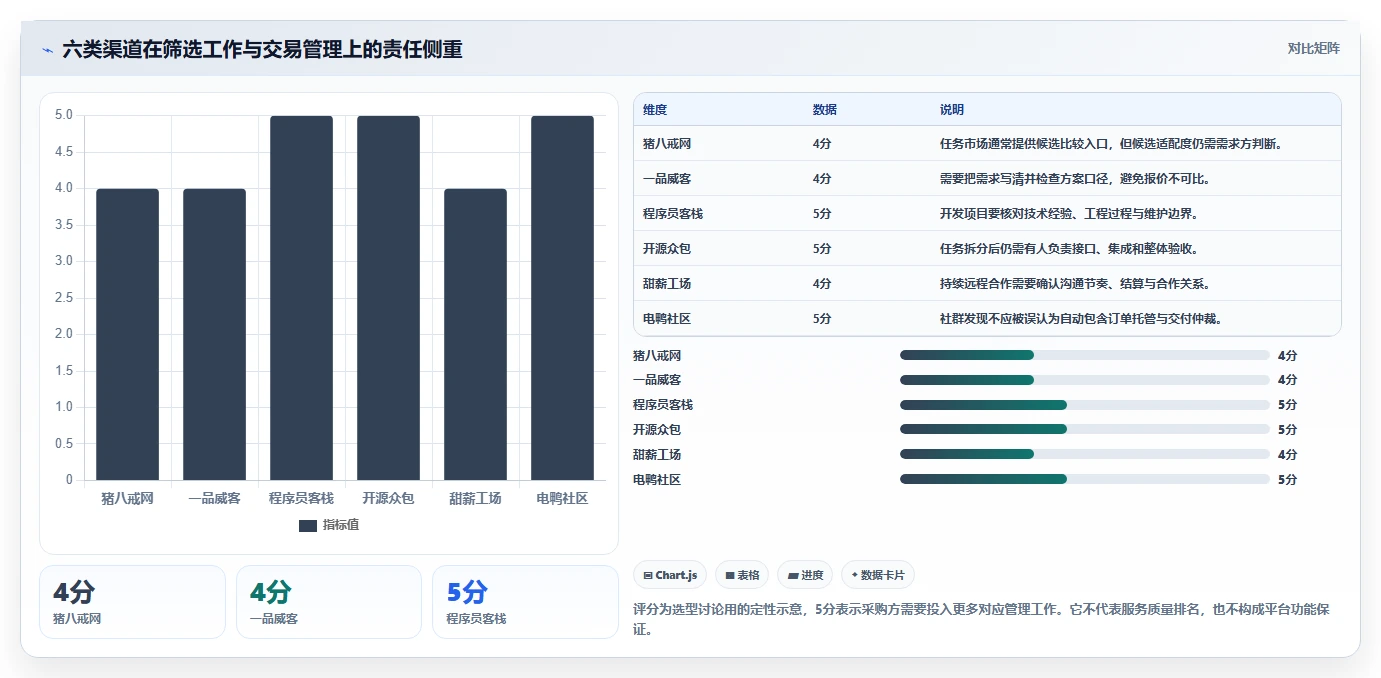Click the 甜薪工场 progress bar
The width and height of the screenshot is (1381, 678).
tap(1085, 454)
